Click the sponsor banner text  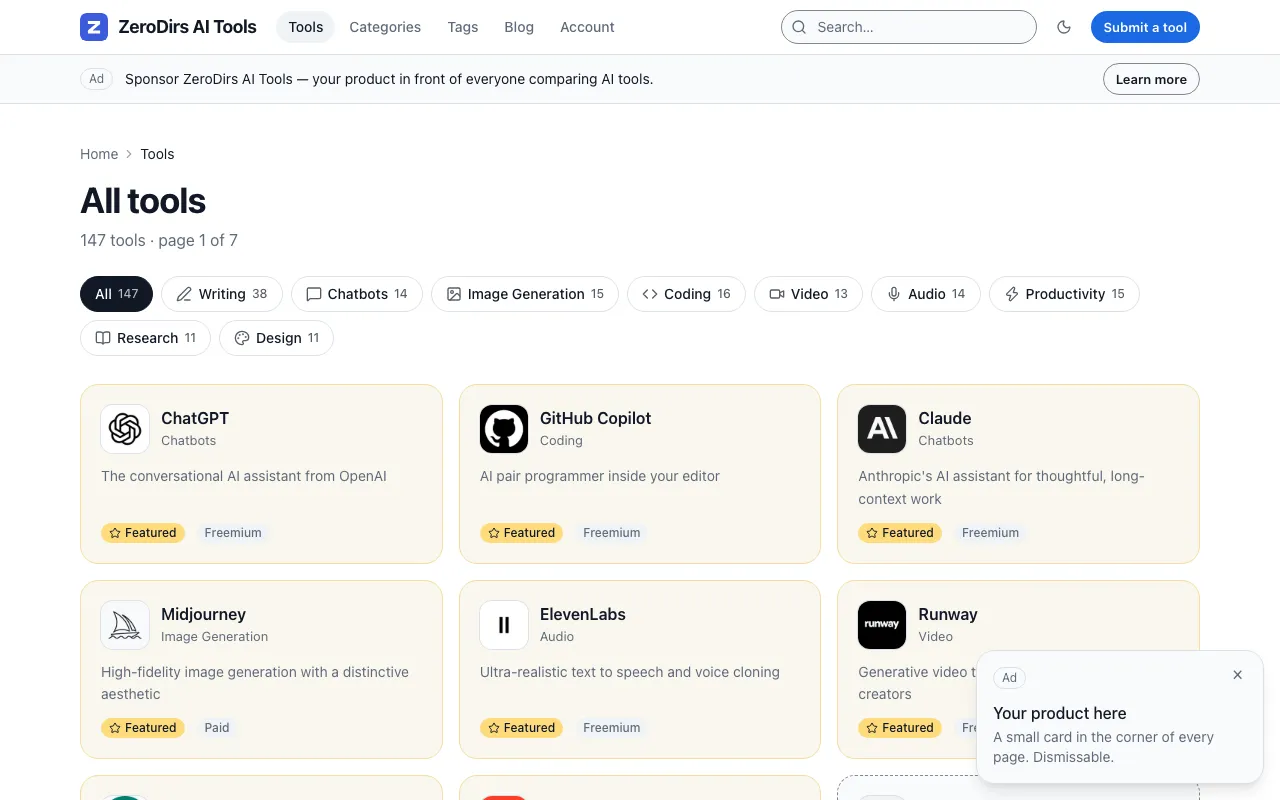click(x=389, y=79)
